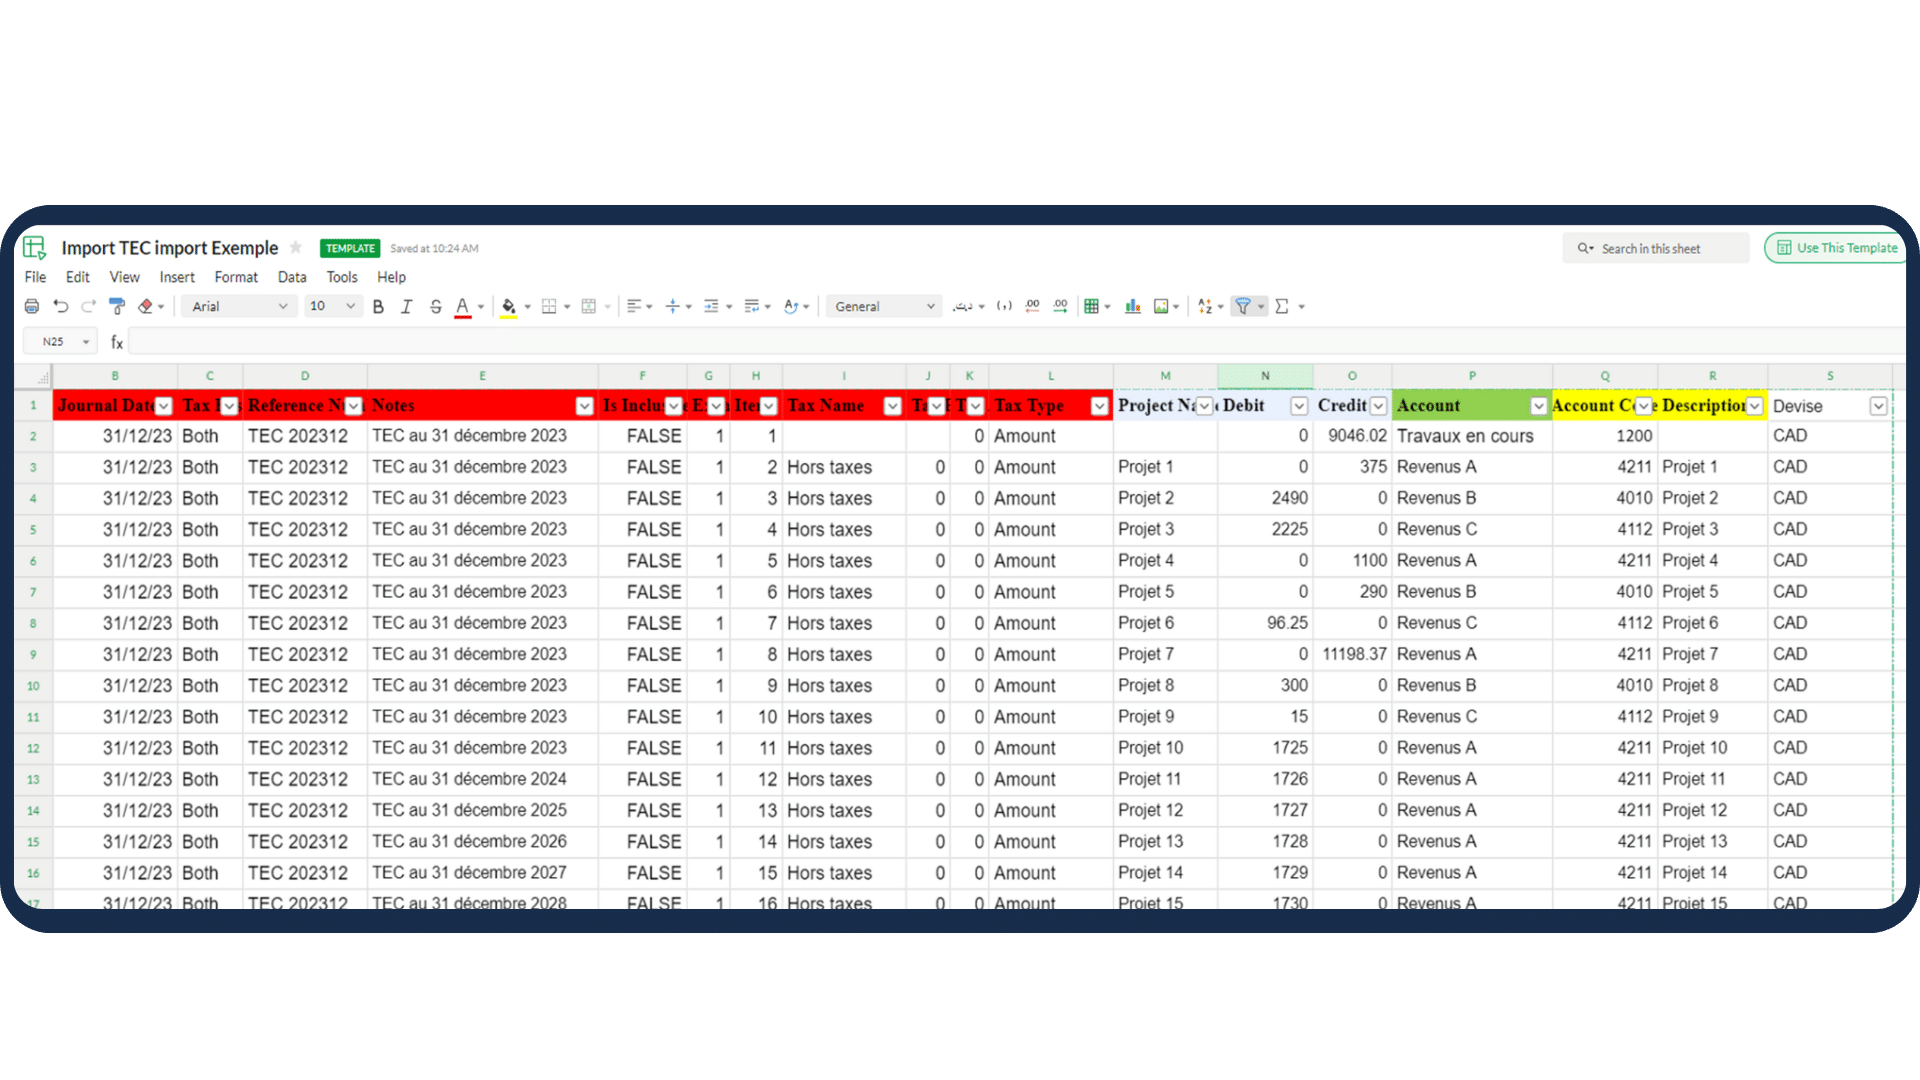1920x1080 pixels.
Task: Toggle italic formatting
Action: [x=406, y=307]
